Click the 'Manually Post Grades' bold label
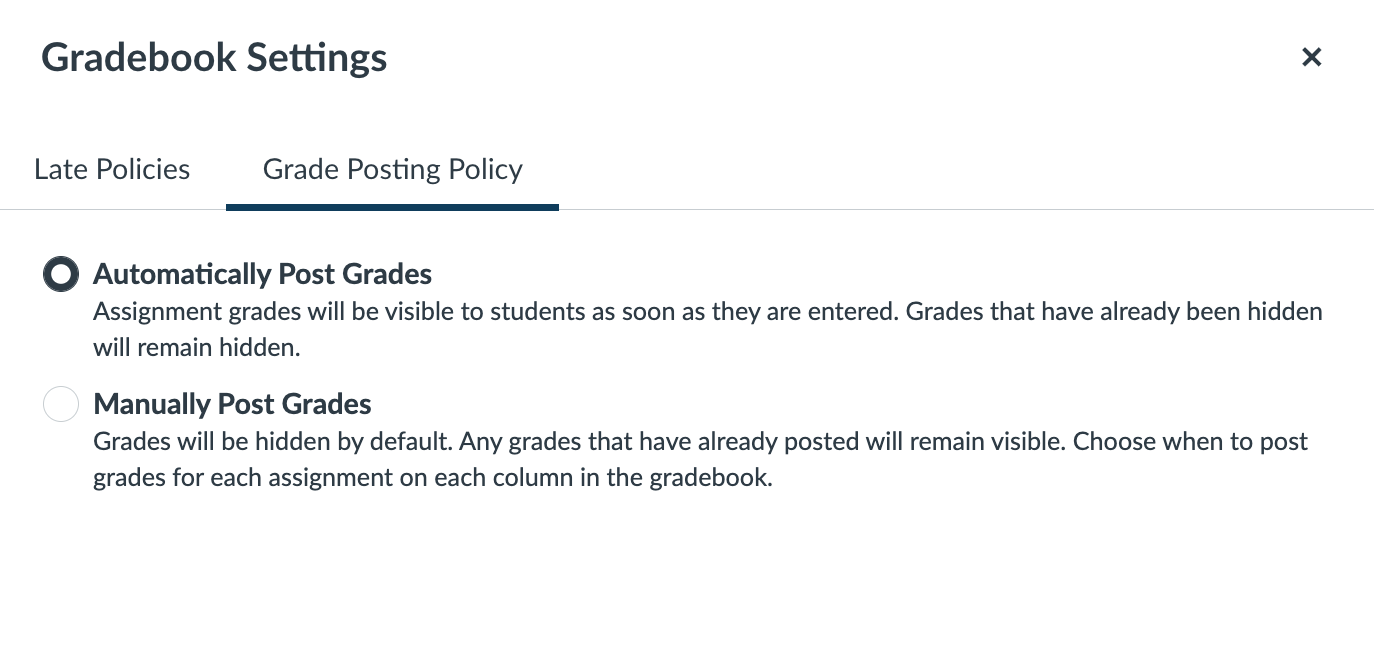Image resolution: width=1374 pixels, height=664 pixels. pos(232,404)
